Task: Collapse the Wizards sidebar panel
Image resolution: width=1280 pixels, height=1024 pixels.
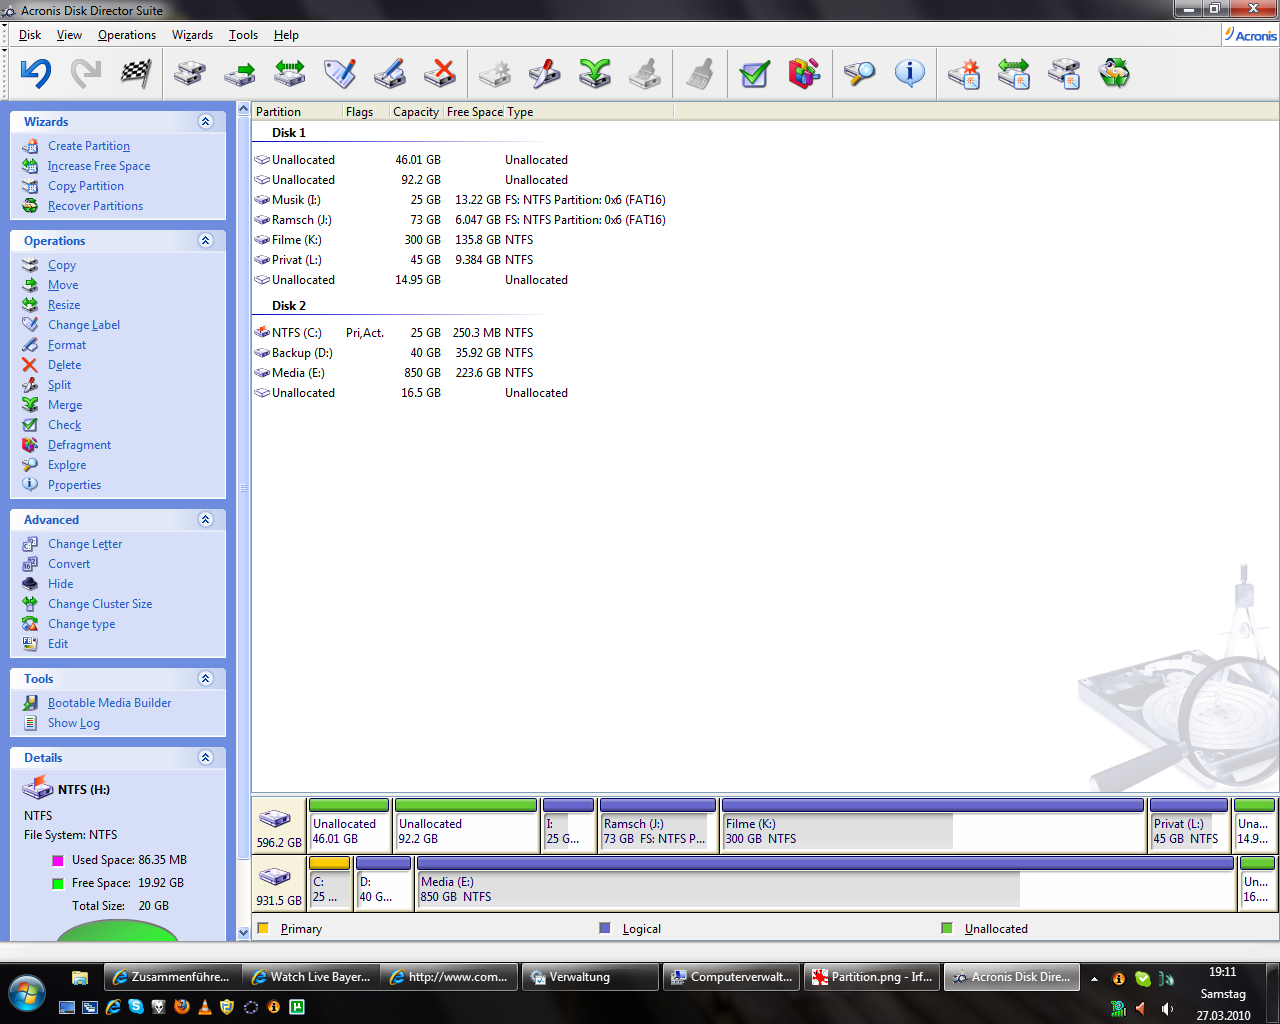Action: tap(206, 121)
